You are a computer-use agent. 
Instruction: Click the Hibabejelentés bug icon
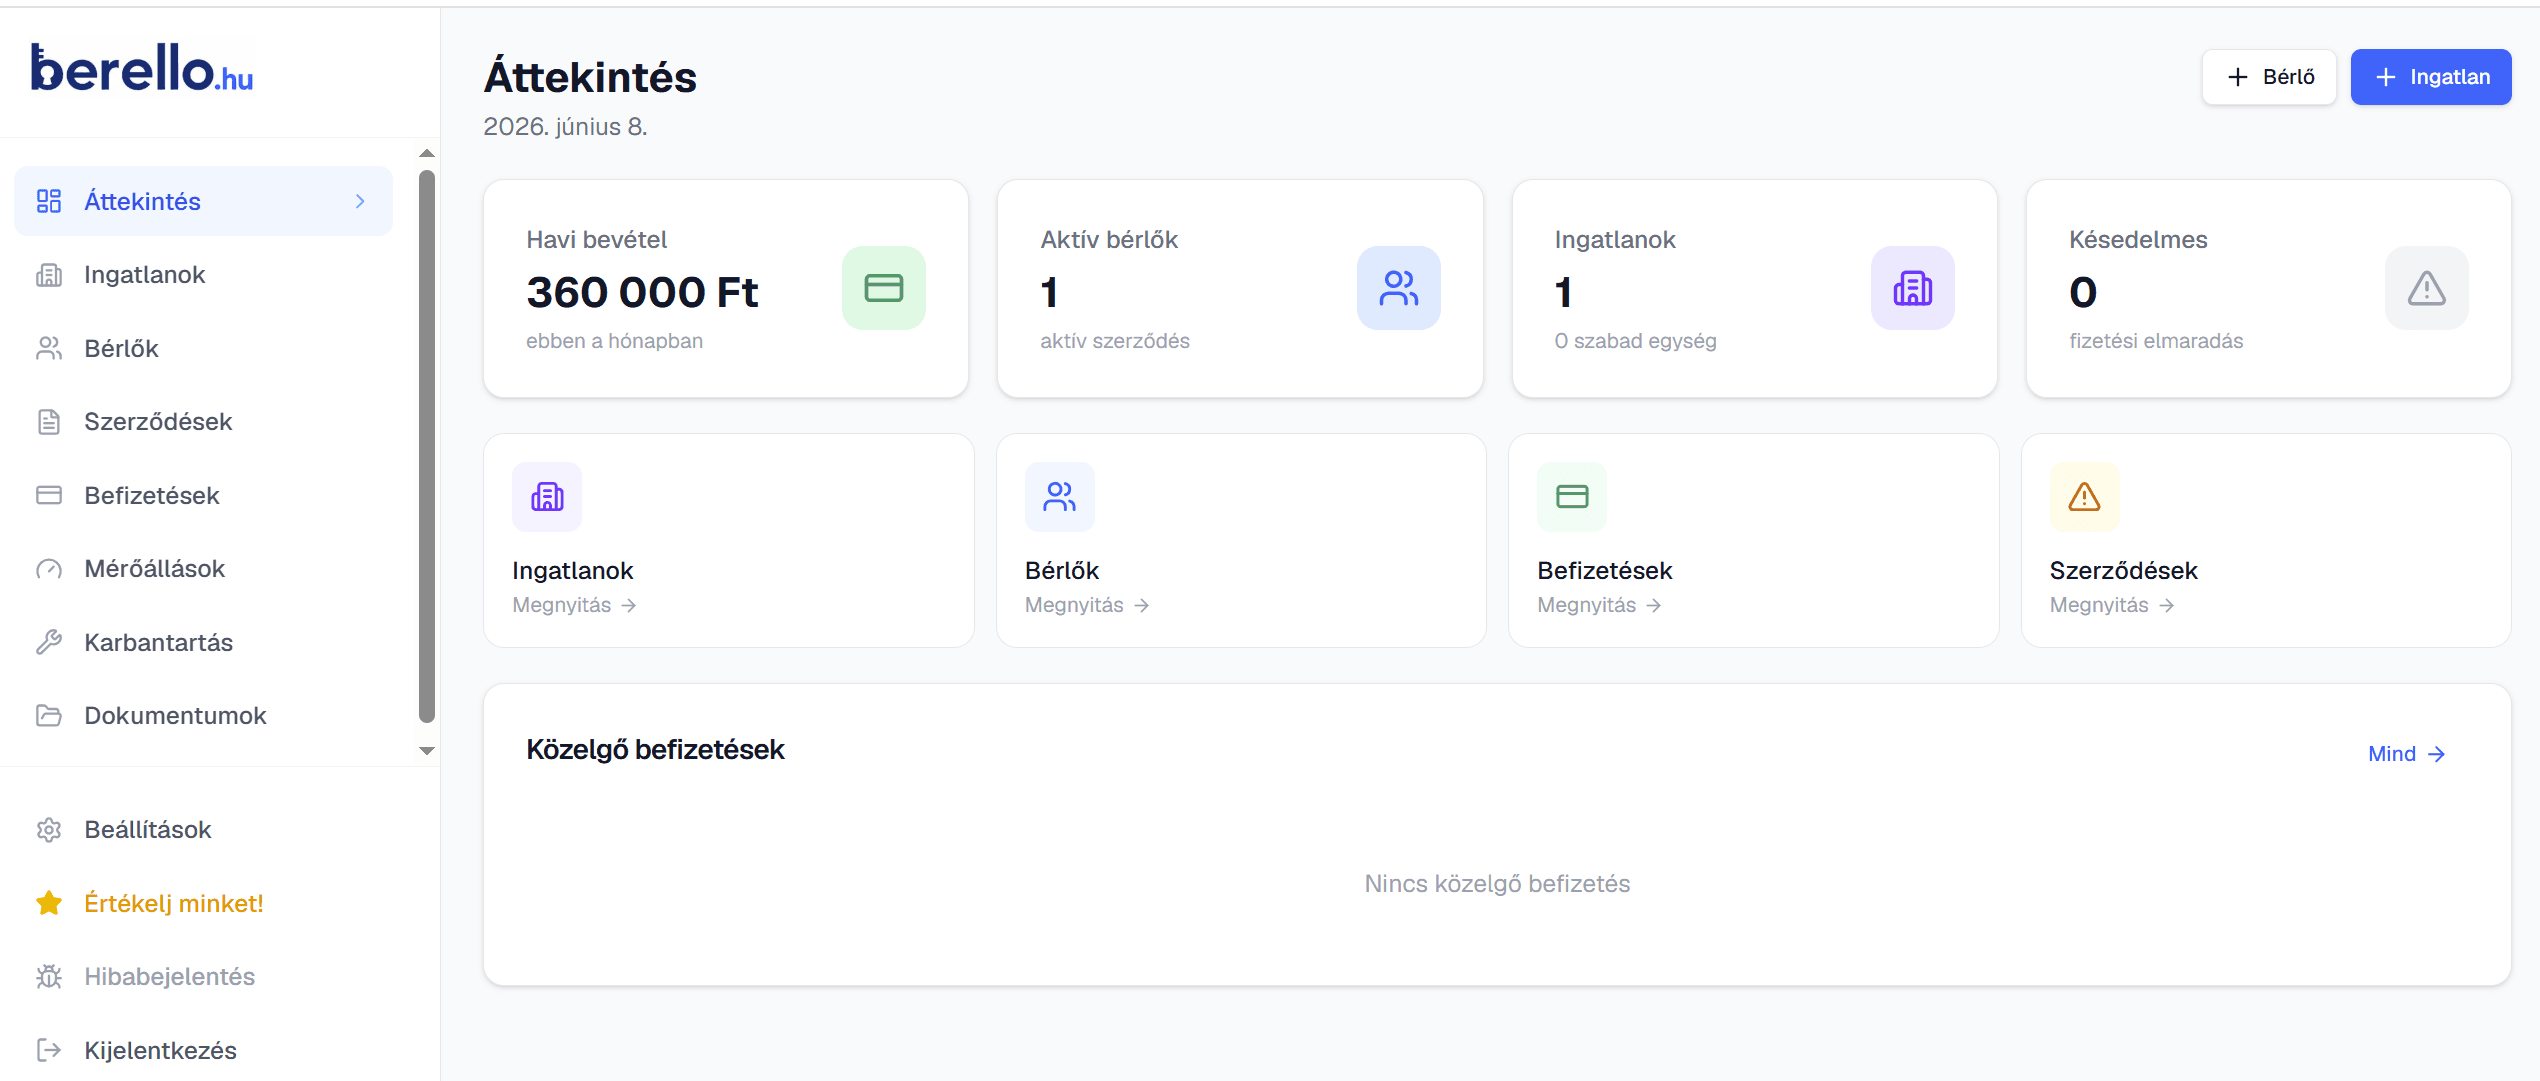click(49, 977)
